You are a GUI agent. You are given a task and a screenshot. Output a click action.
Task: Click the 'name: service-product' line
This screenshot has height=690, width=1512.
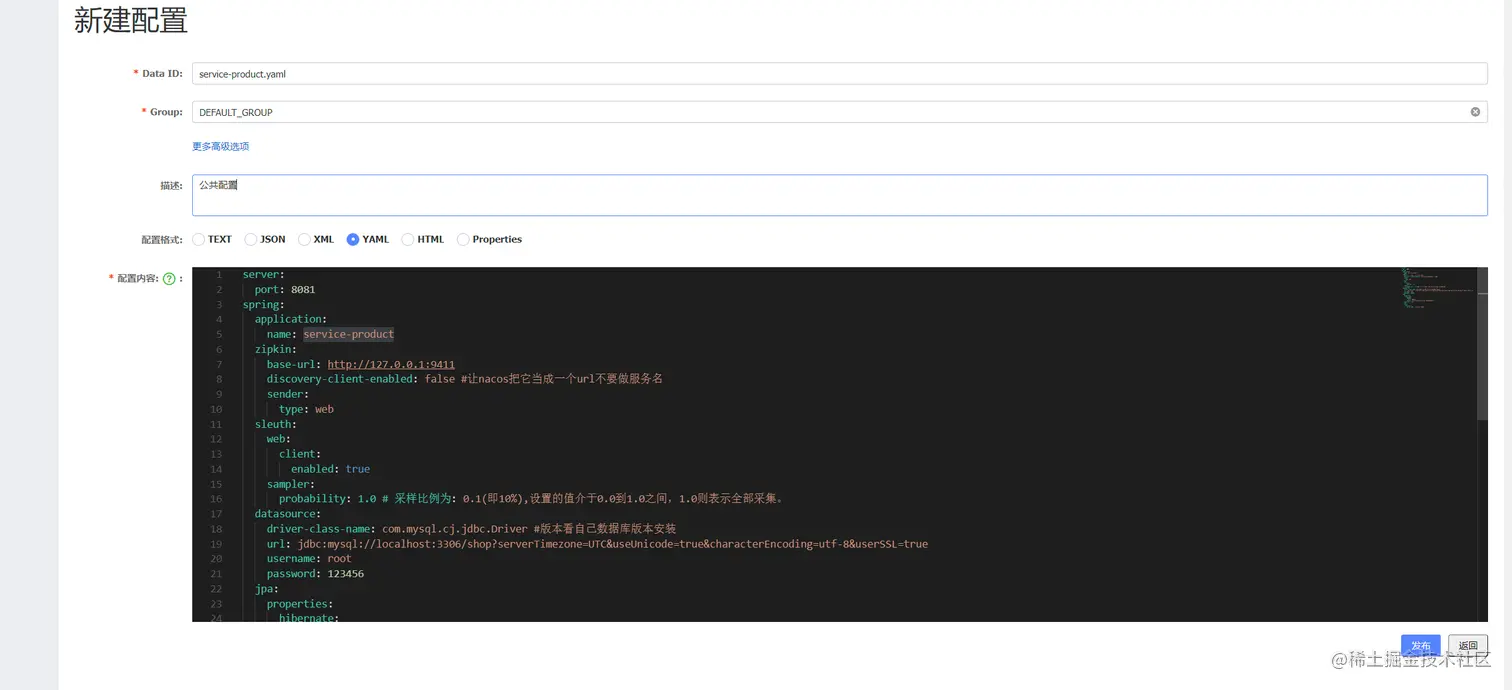(330, 334)
